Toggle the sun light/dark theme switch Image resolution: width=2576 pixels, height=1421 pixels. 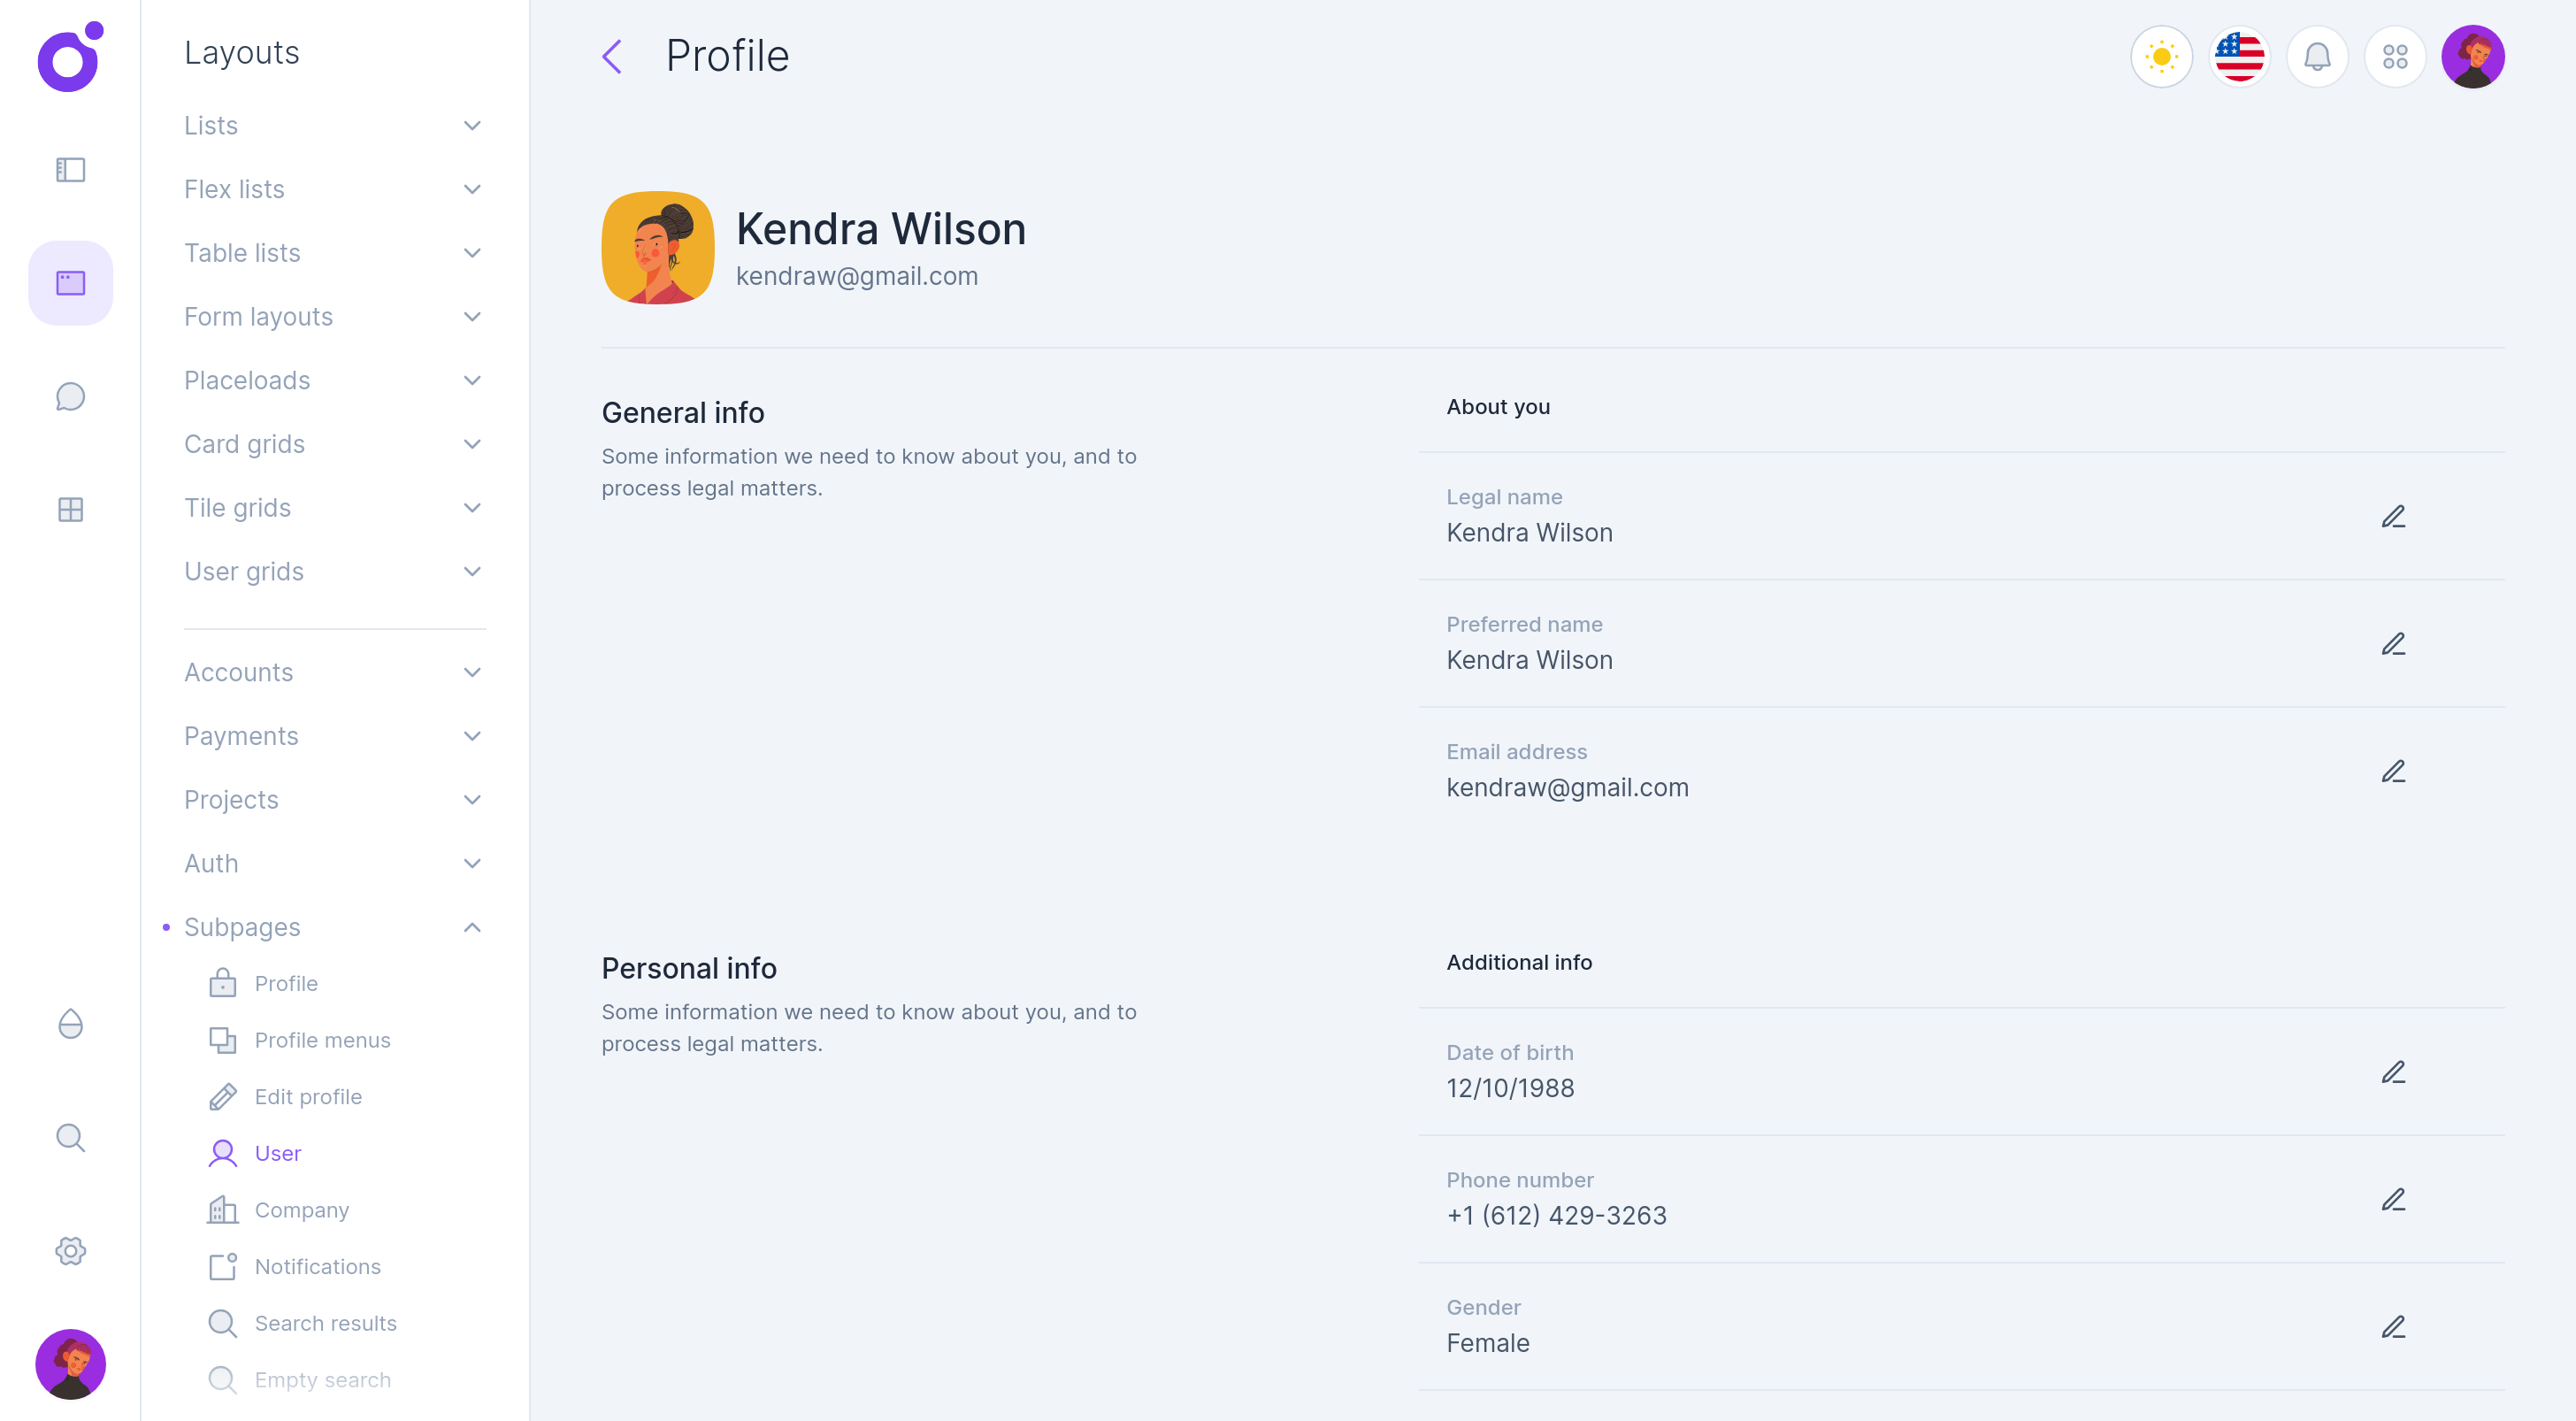click(2161, 57)
